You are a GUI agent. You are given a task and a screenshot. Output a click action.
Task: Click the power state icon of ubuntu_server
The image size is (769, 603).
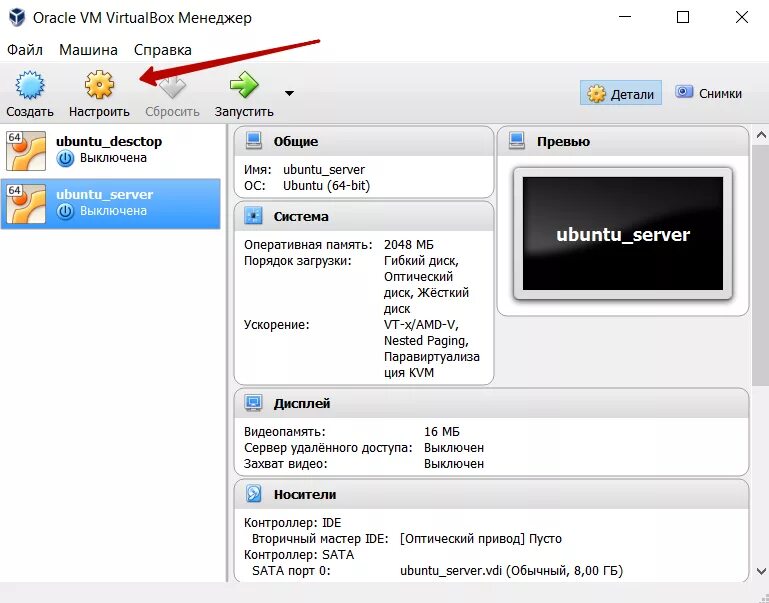click(65, 211)
